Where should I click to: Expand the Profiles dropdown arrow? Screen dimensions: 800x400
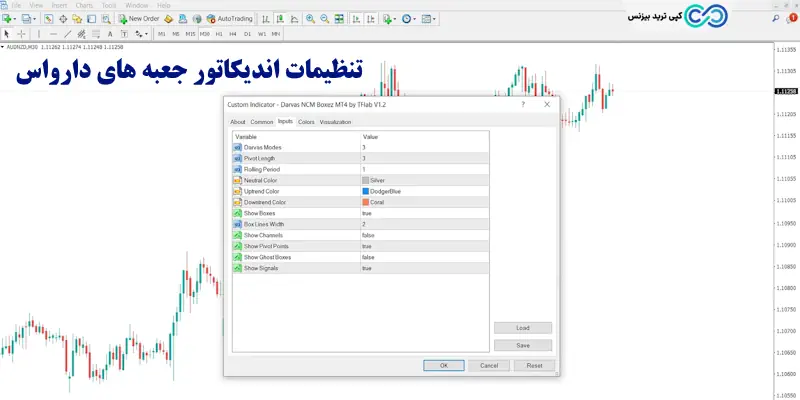click(x=34, y=19)
